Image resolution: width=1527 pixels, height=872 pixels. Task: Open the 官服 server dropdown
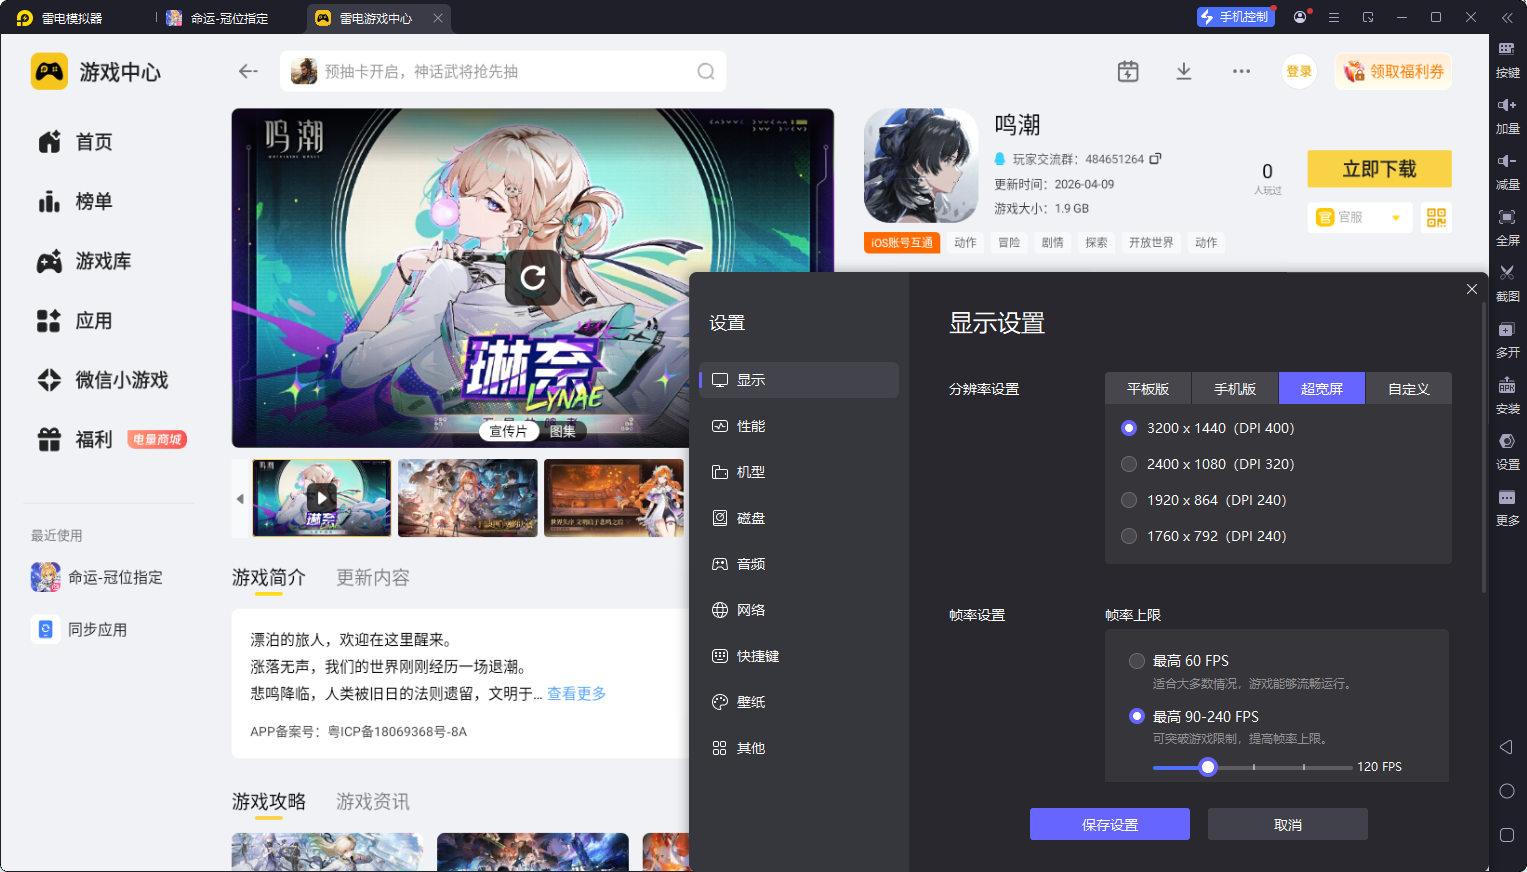coord(1360,217)
